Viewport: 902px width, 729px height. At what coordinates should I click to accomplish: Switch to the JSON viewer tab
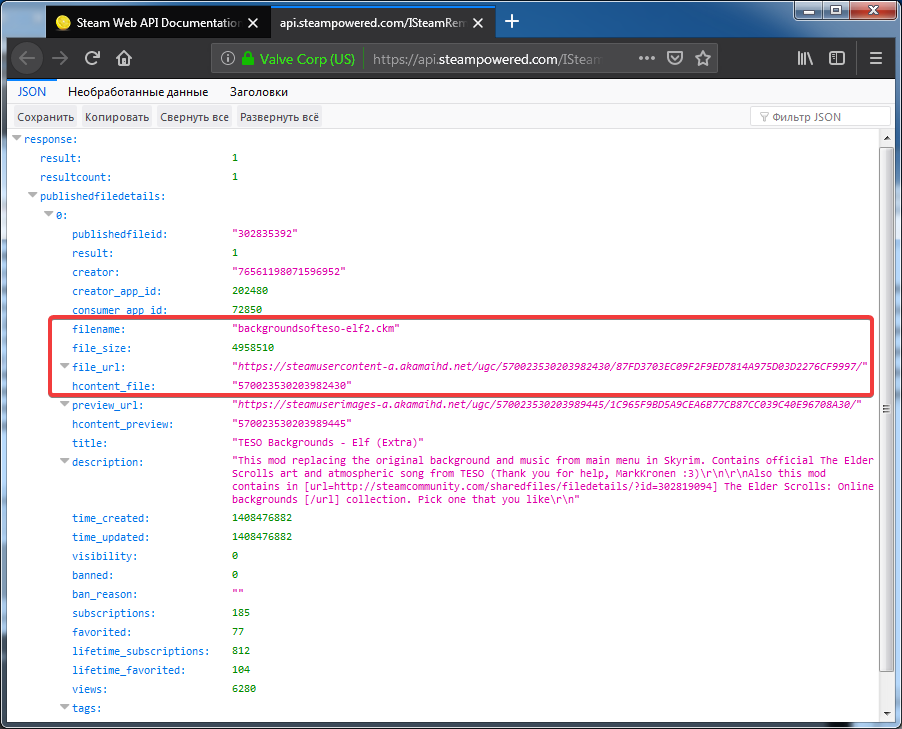point(32,92)
